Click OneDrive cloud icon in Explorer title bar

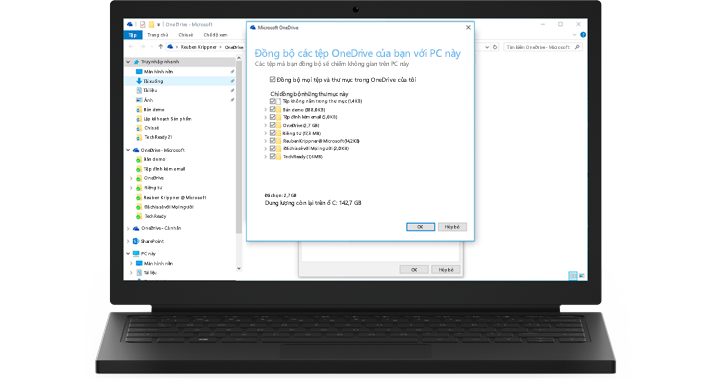click(130, 24)
